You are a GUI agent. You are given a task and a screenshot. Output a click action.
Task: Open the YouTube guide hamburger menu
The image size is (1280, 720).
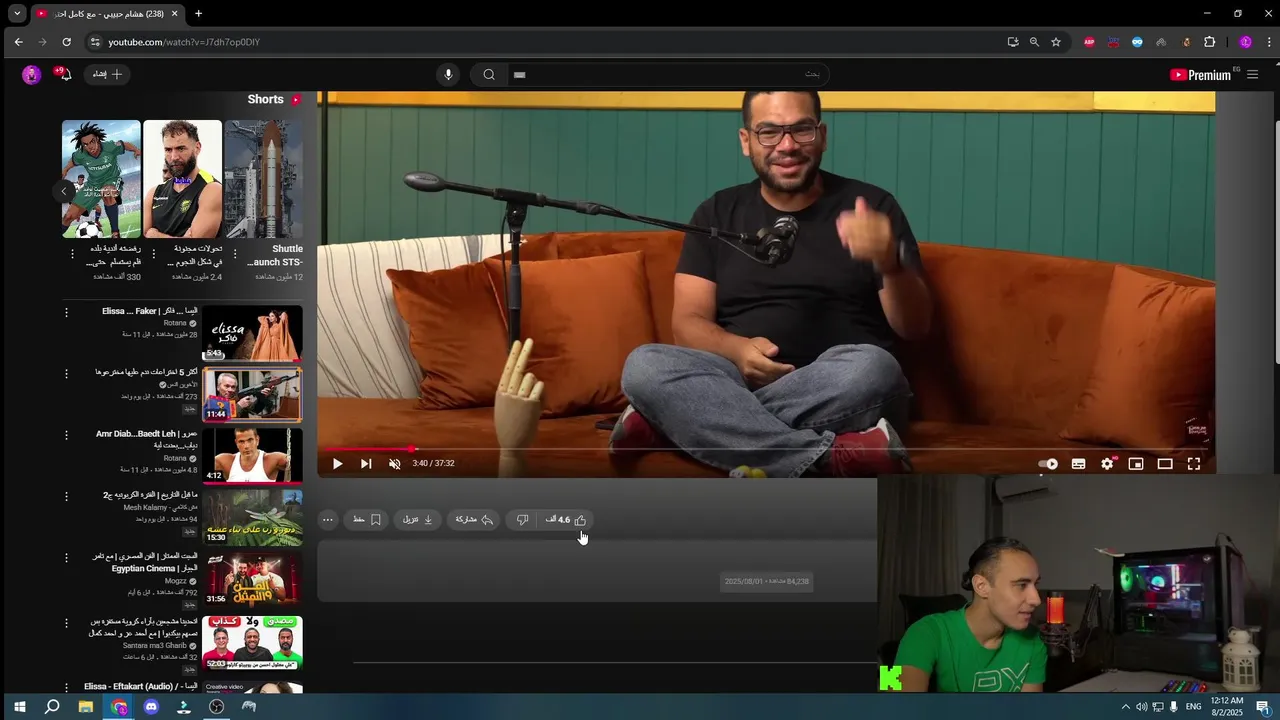(x=1252, y=75)
